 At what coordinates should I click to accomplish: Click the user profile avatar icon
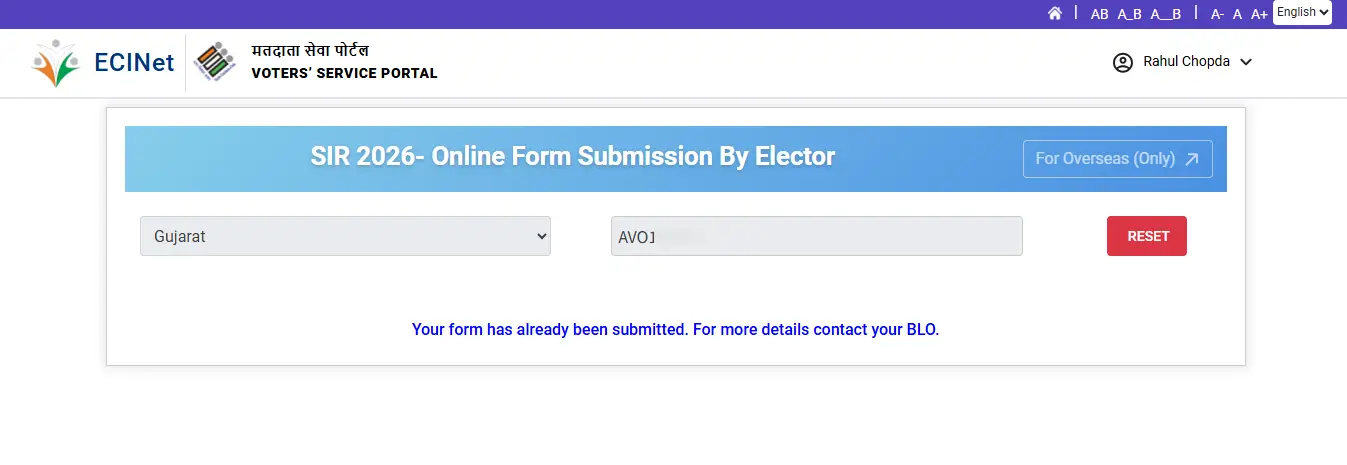coord(1123,62)
